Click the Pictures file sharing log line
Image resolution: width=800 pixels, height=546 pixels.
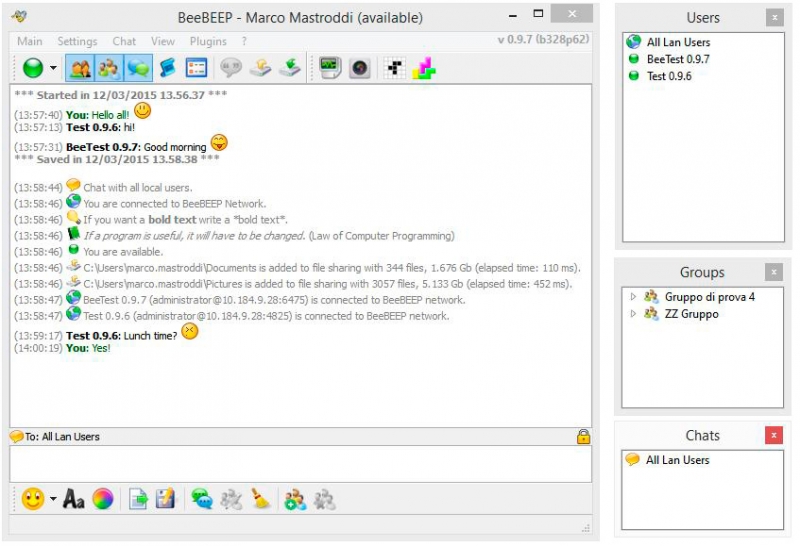(x=293, y=284)
